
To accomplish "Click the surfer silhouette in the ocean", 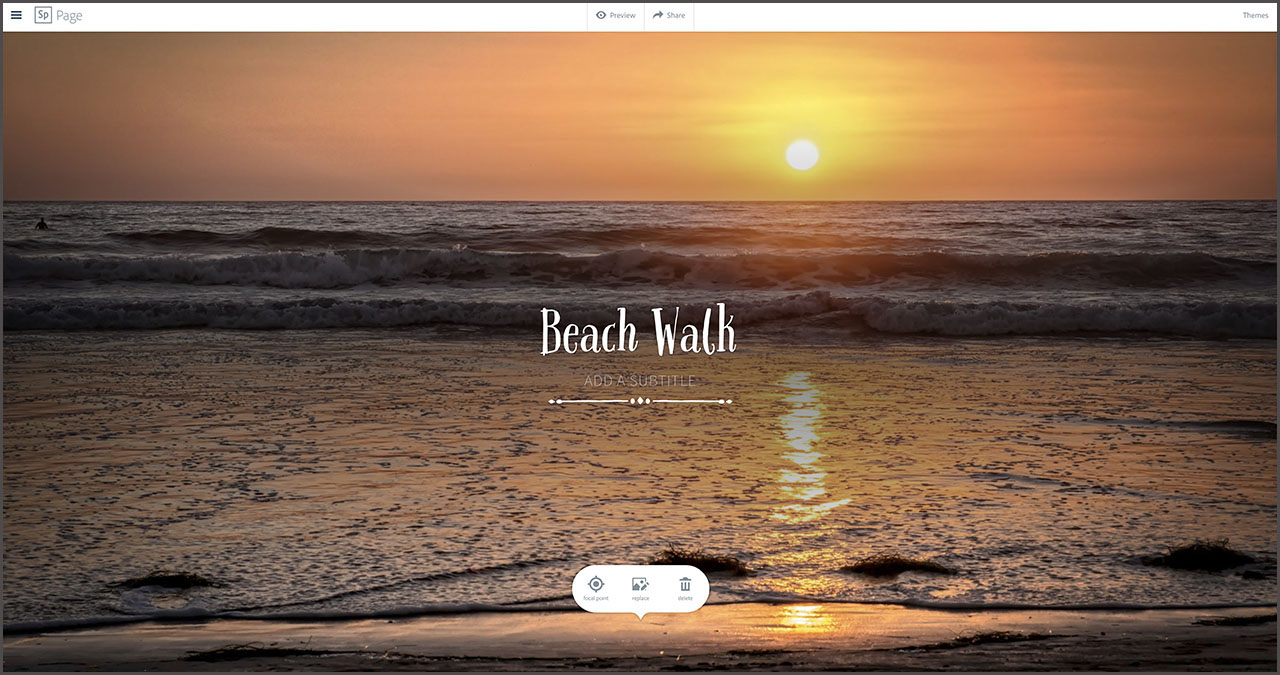I will [41, 224].
